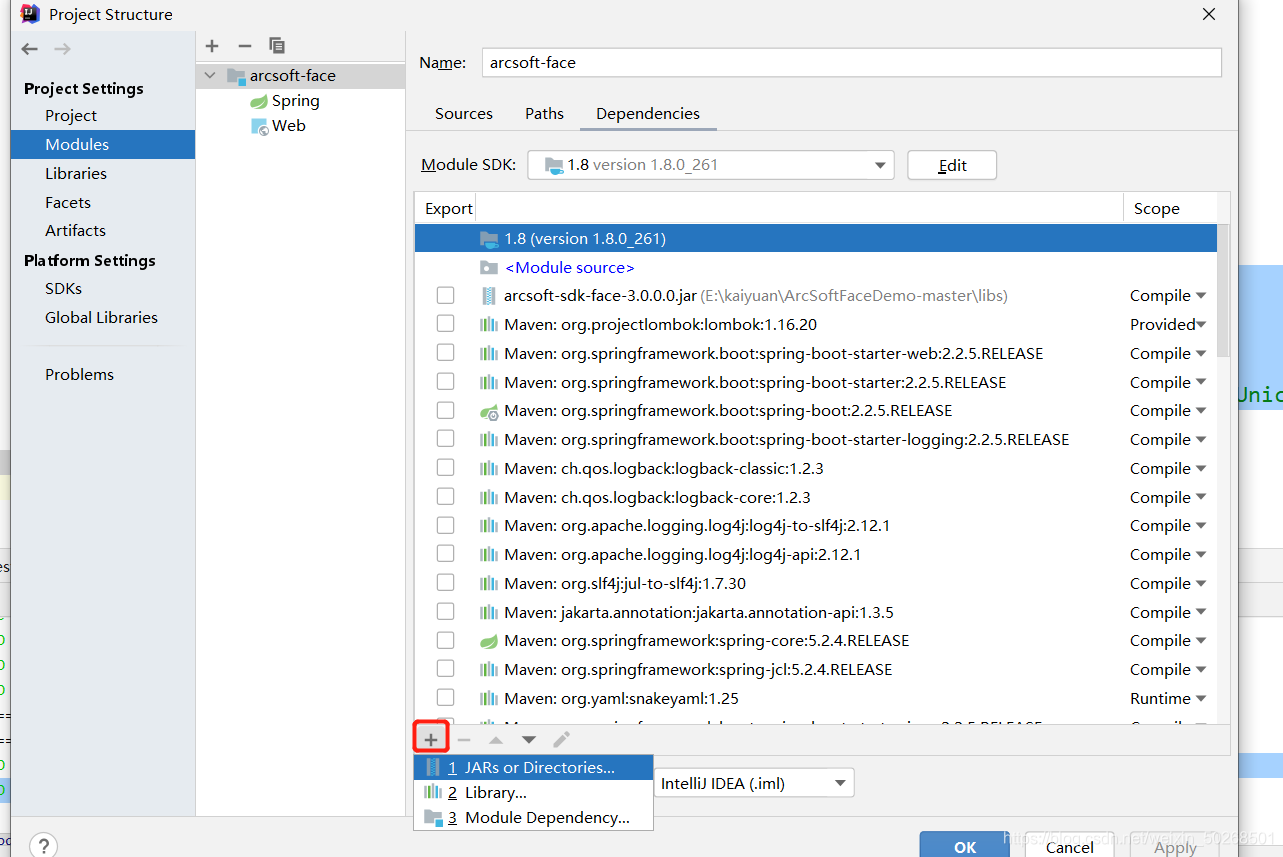Toggle export checkbox for arcsoft-sdk-face jar

click(x=445, y=296)
